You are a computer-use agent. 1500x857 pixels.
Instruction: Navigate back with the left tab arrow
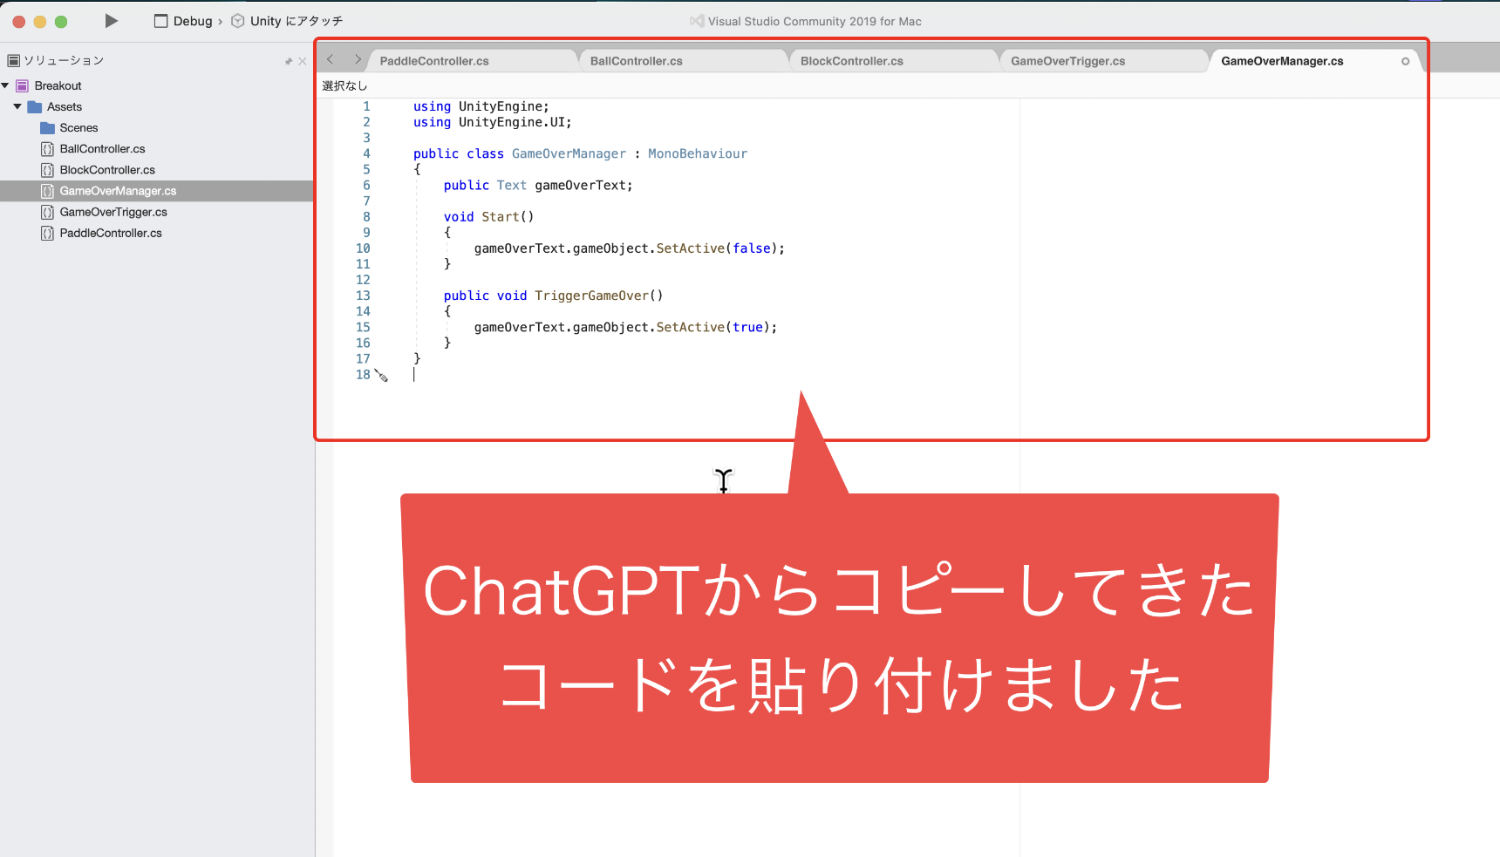coord(331,60)
